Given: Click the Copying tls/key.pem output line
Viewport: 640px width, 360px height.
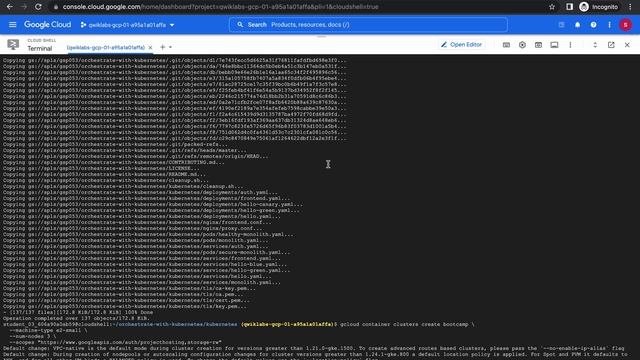Looking at the screenshot, I should [x=125, y=307].
